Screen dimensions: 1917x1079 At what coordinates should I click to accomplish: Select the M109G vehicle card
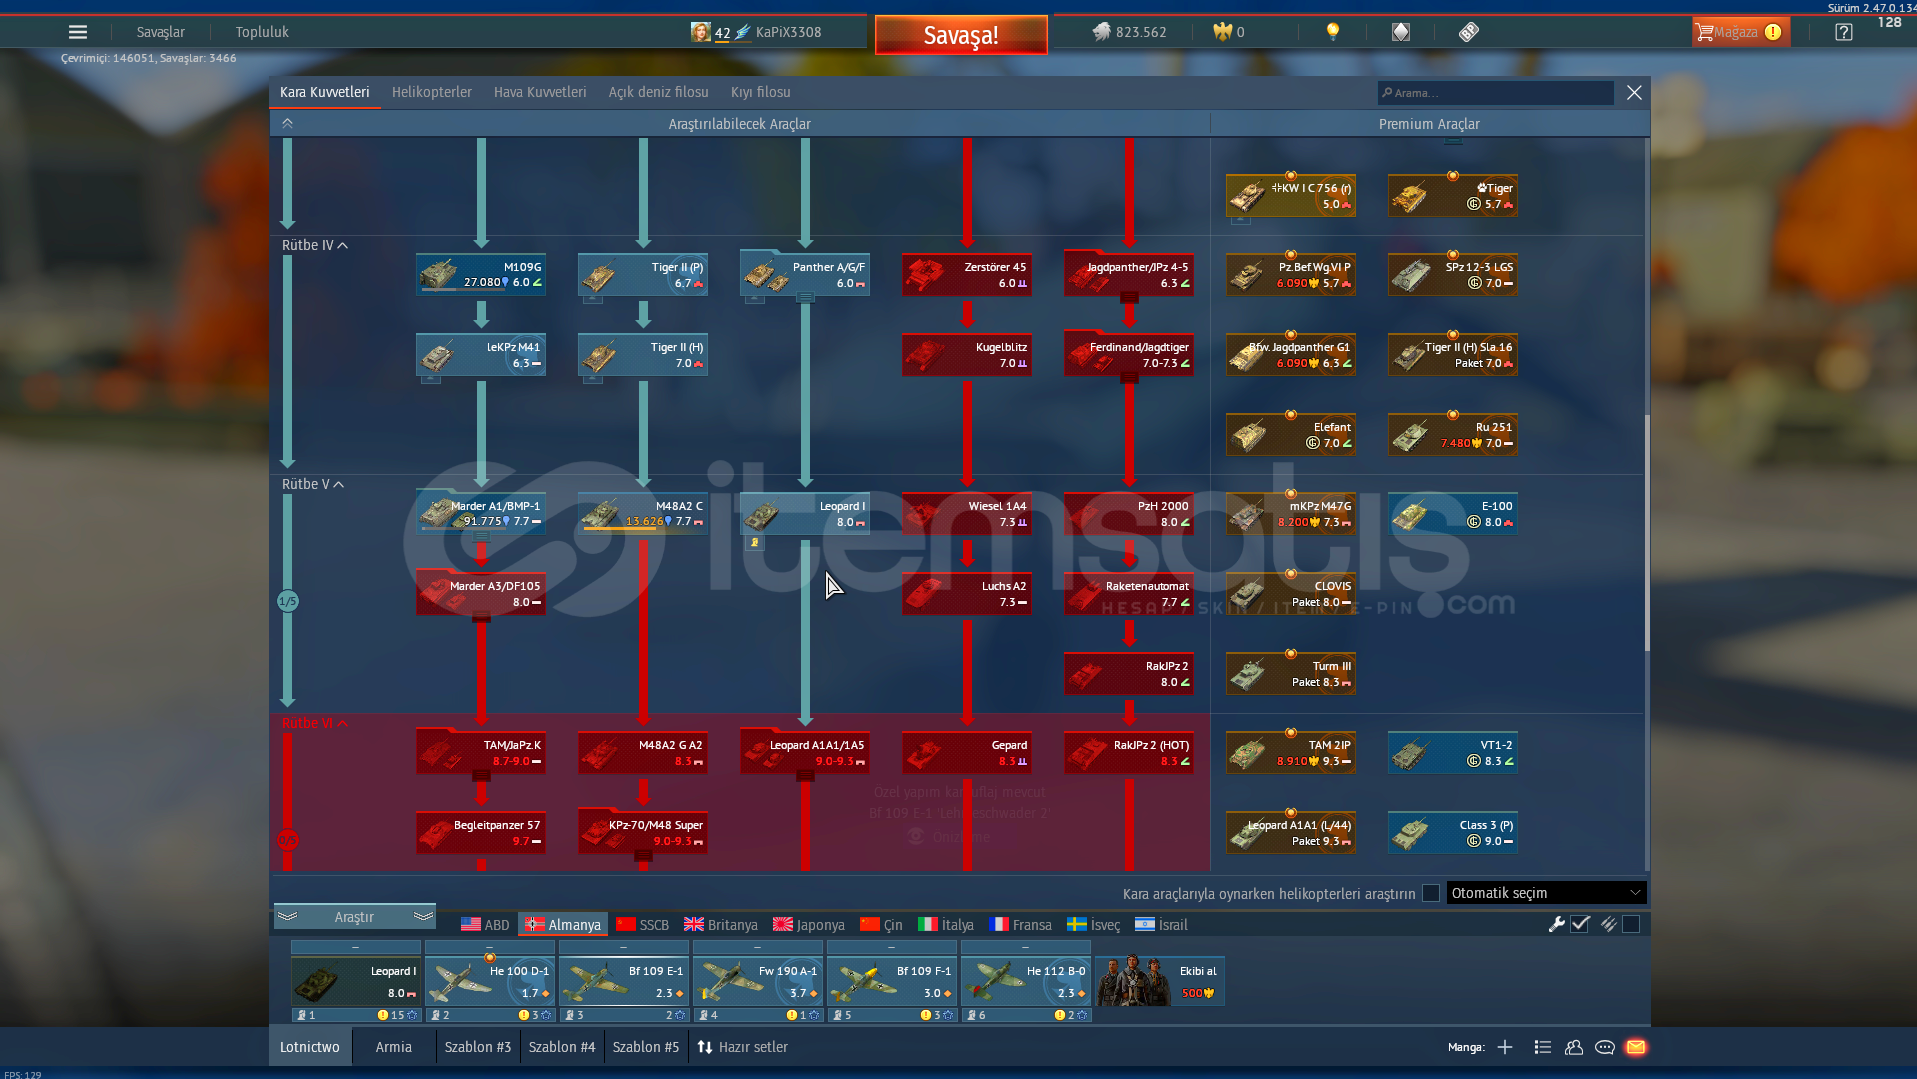pos(481,275)
